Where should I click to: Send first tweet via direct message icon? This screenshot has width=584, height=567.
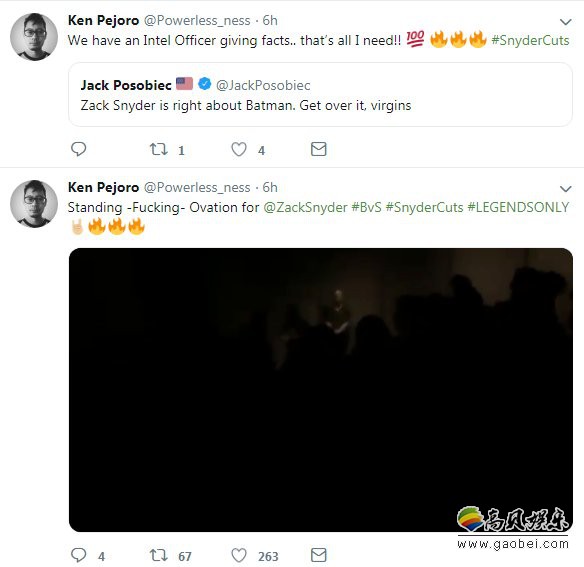pyautogui.click(x=318, y=149)
